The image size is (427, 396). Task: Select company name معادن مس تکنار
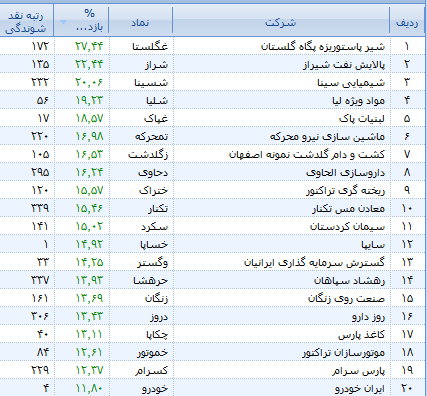coord(348,208)
